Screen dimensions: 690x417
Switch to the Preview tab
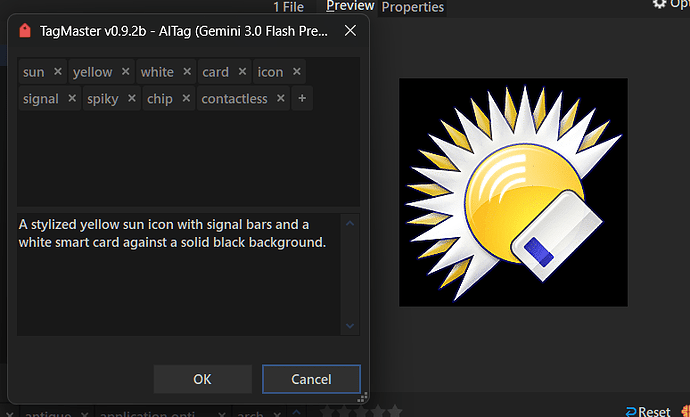(x=350, y=6)
